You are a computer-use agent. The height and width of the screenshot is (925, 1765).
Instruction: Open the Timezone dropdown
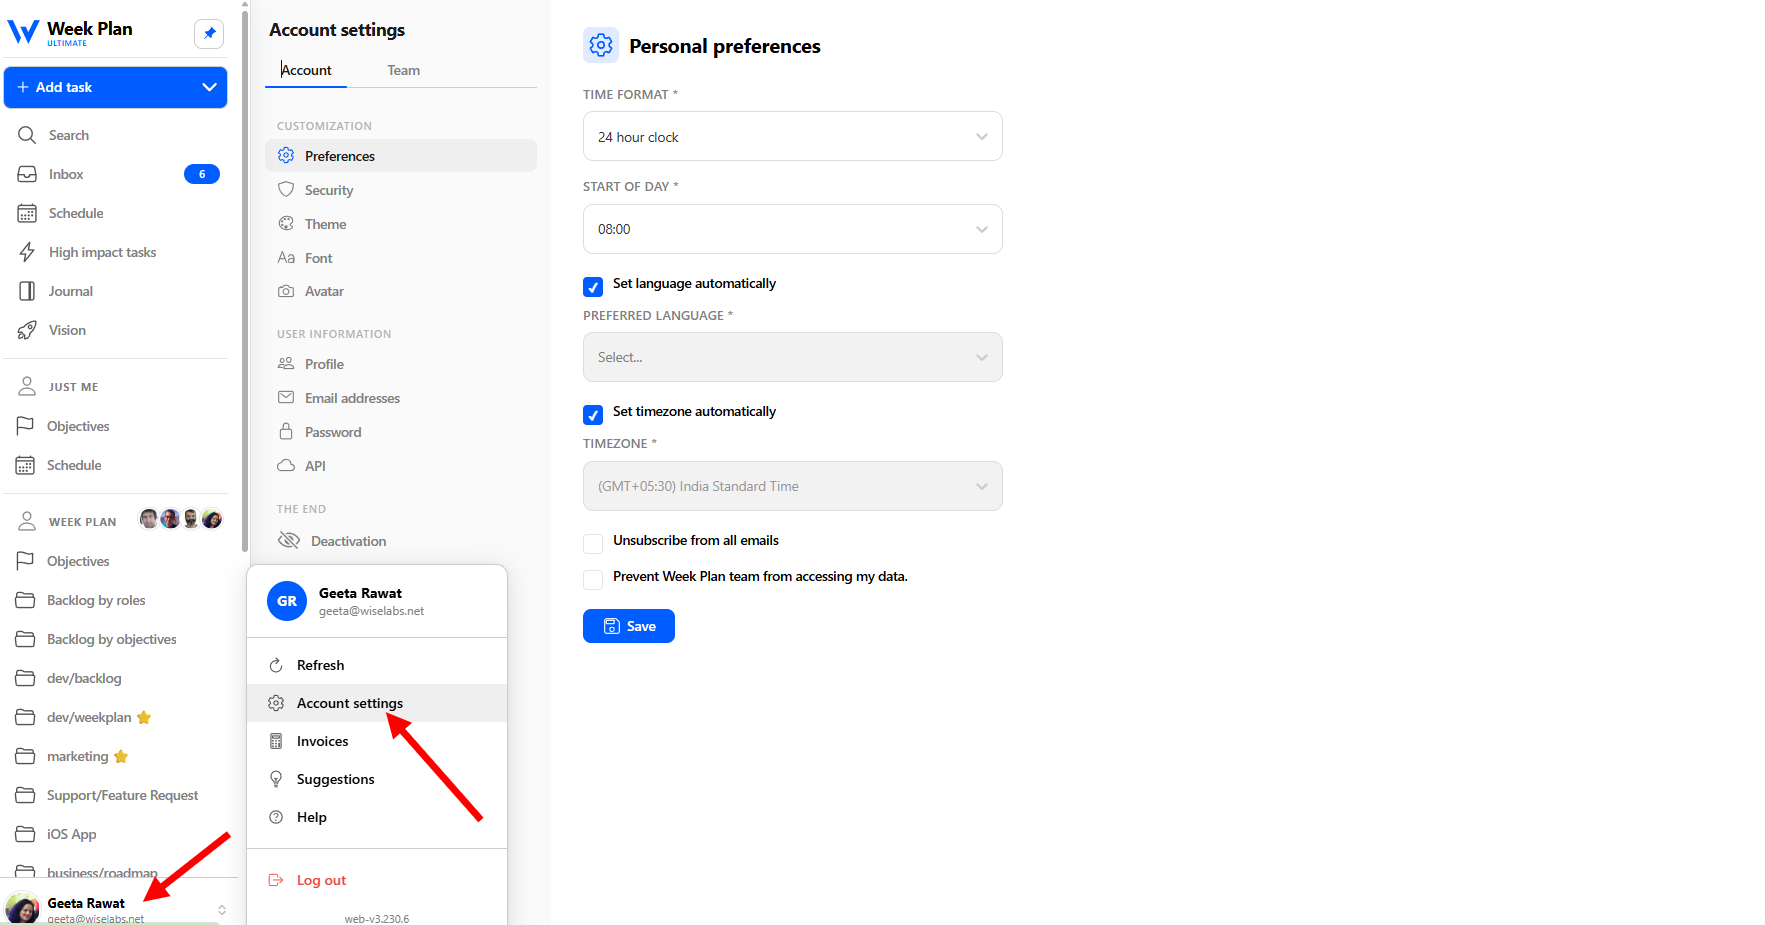[x=793, y=486]
